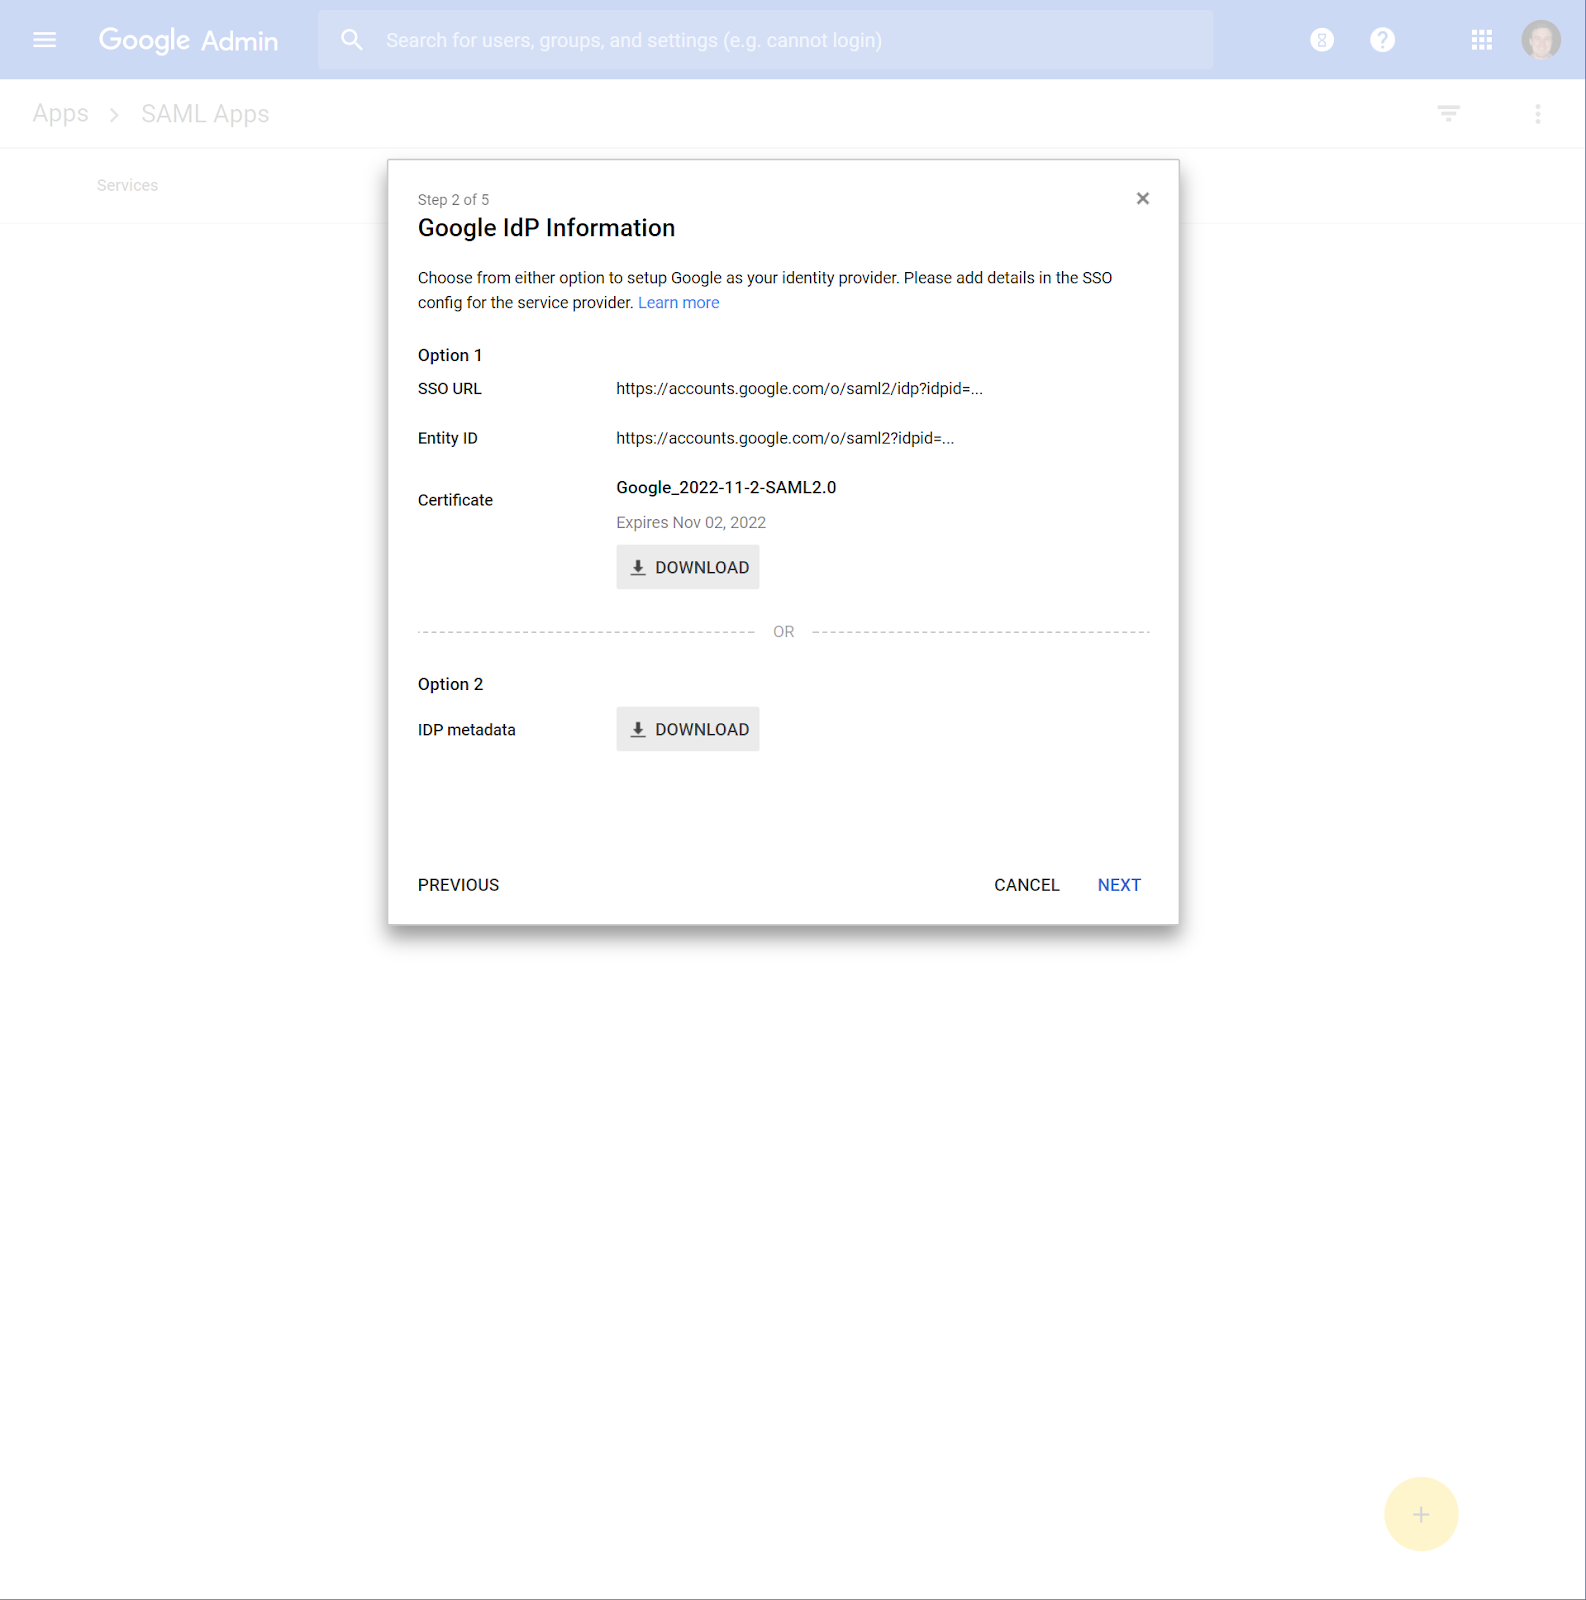Go back with PREVIOUS
Screen dimensions: 1586x1600
458,885
